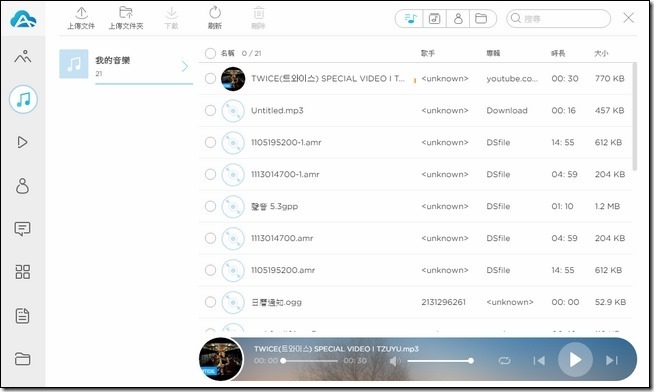Click the search input field
This screenshot has width=654, height=392.
tap(558, 18)
